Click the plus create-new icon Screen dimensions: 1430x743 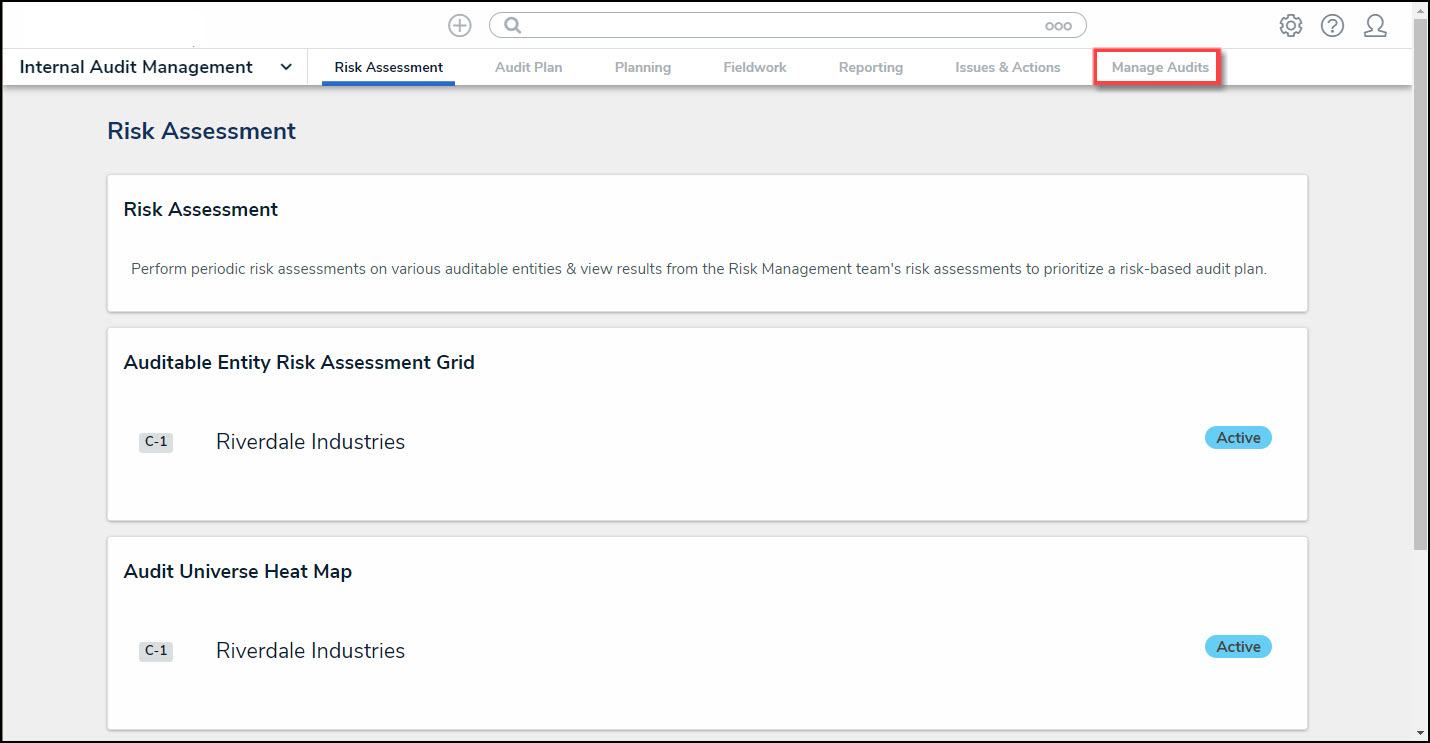pos(459,26)
